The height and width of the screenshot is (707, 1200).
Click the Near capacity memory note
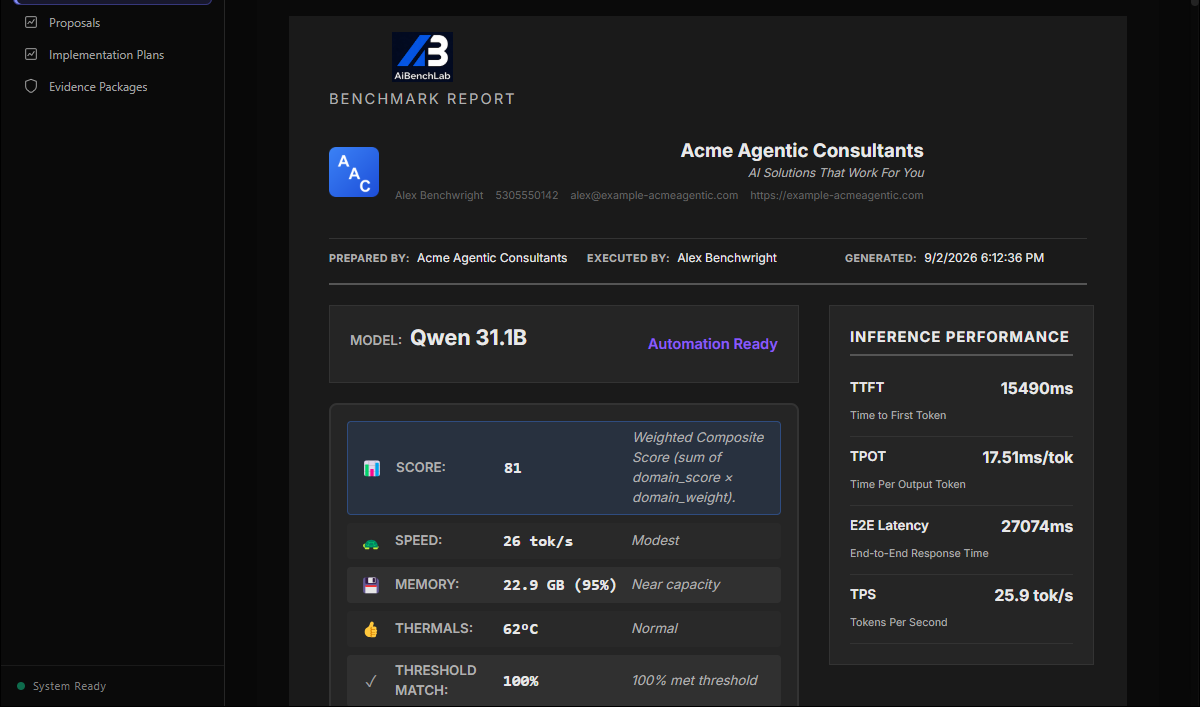676,585
